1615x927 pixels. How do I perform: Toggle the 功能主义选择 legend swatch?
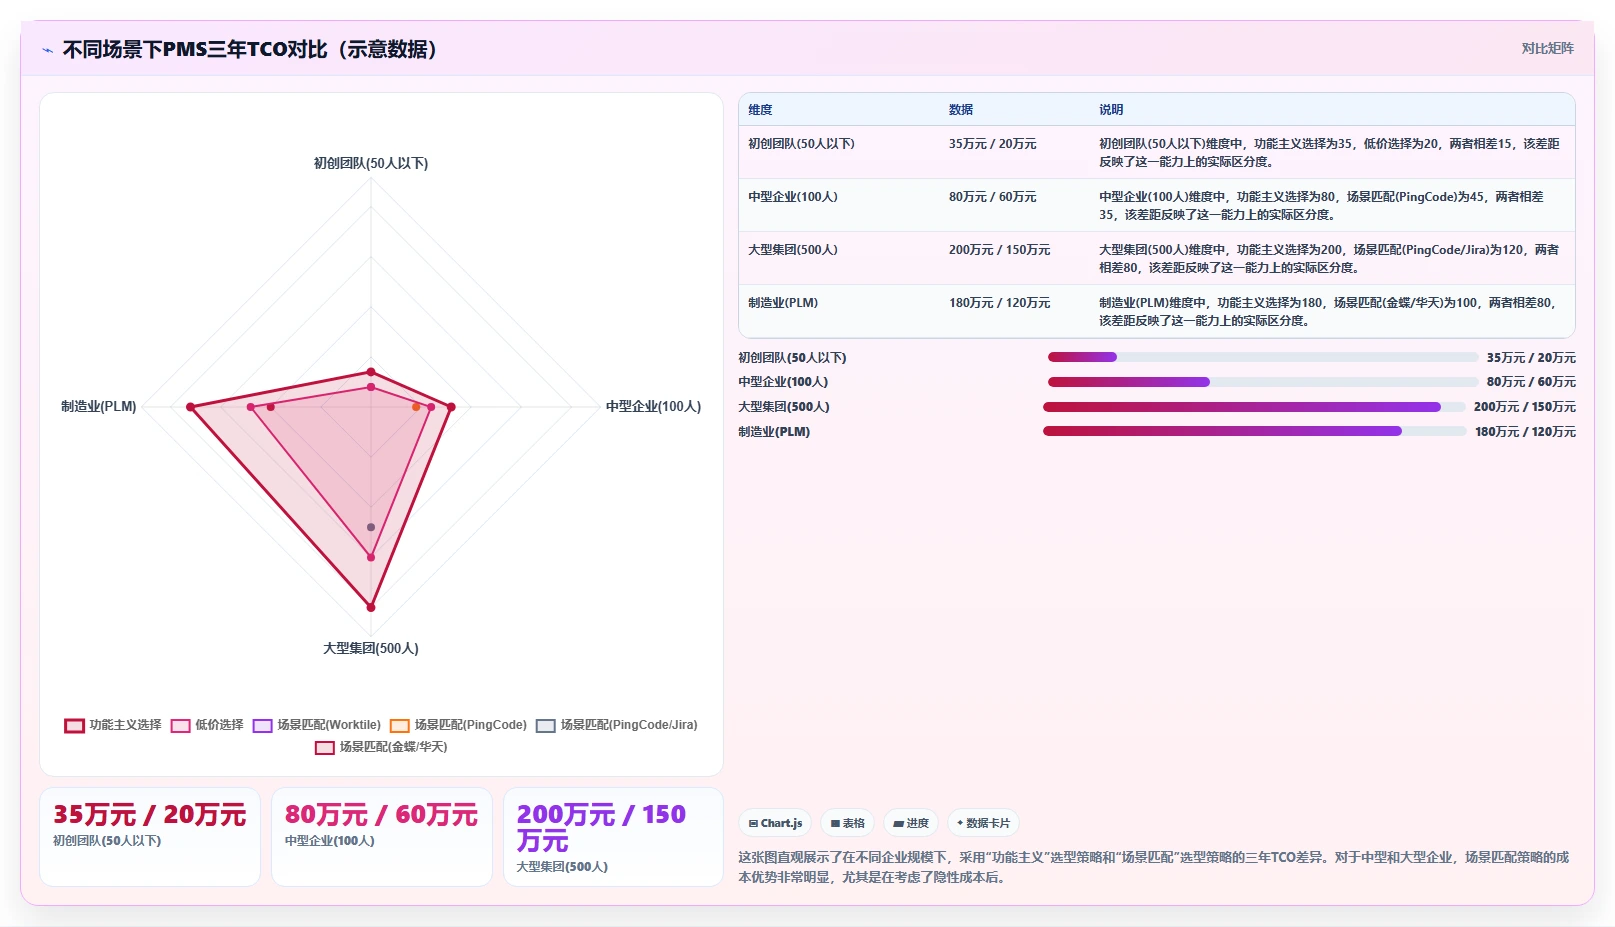coord(75,726)
